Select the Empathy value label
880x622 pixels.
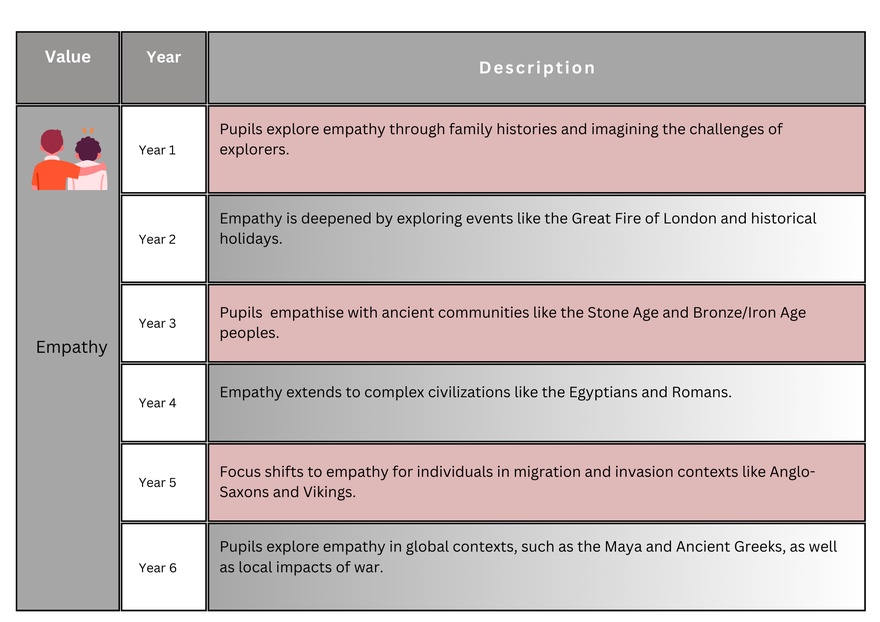(x=71, y=347)
